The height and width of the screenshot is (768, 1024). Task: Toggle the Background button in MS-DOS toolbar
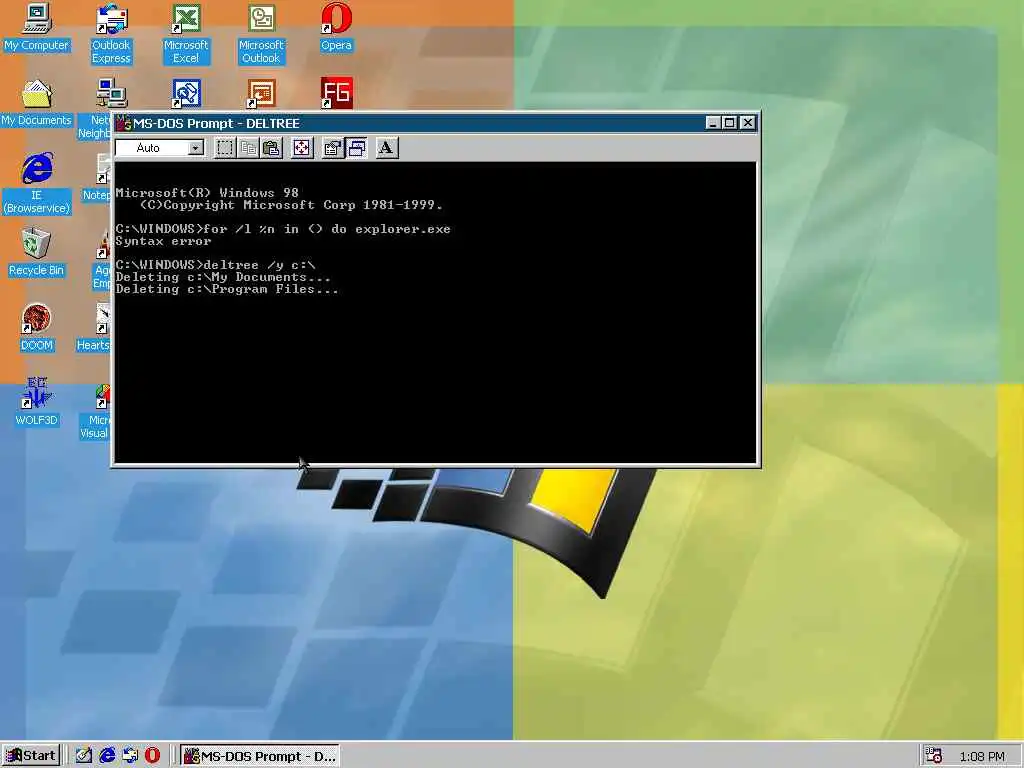pyautogui.click(x=357, y=148)
